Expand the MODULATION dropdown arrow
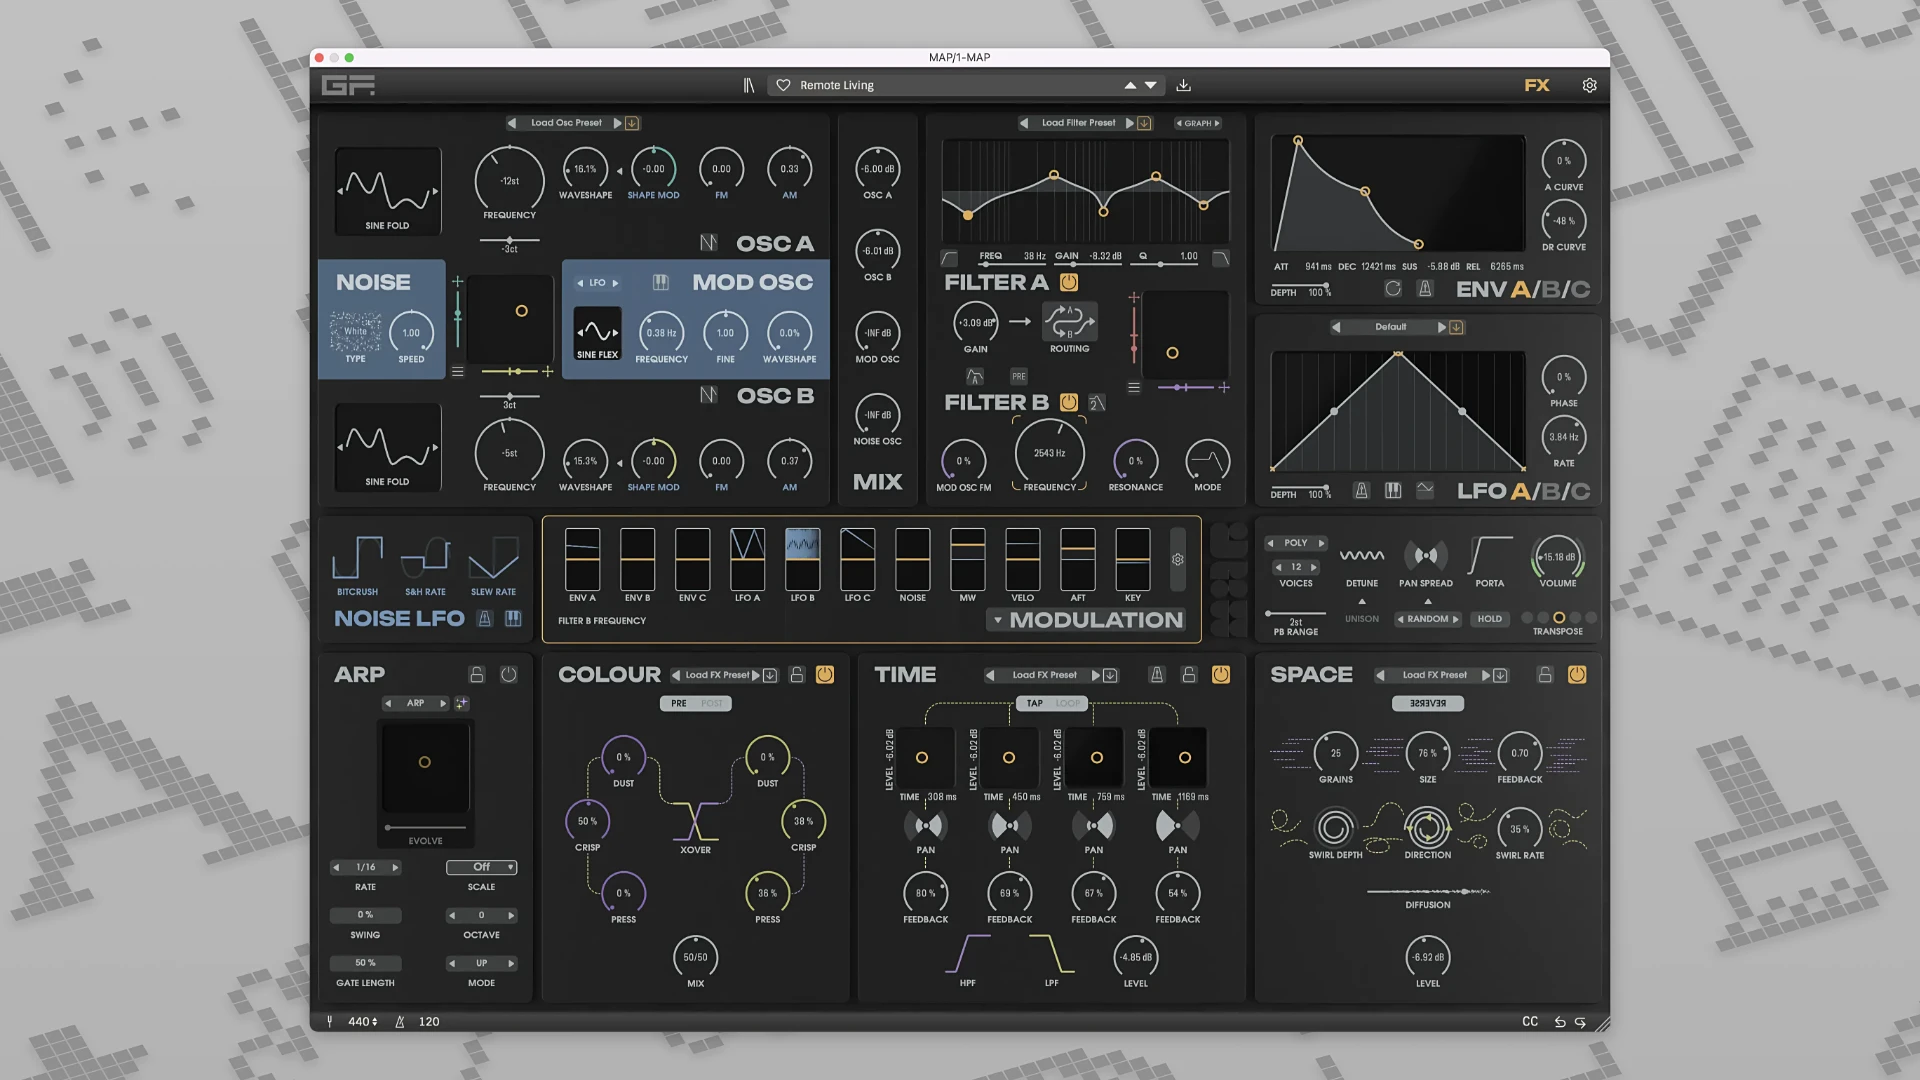 [997, 621]
